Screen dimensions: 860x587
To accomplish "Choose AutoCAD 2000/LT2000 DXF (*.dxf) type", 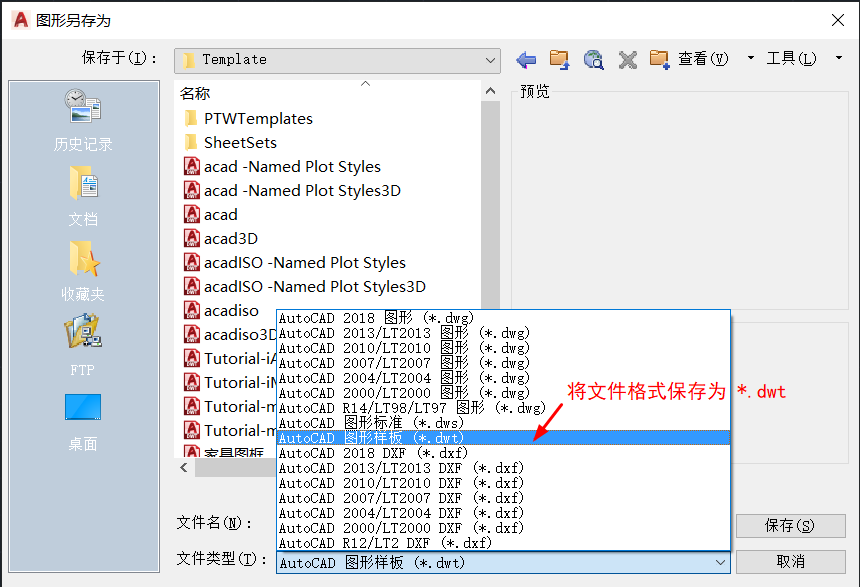I will click(503, 528).
